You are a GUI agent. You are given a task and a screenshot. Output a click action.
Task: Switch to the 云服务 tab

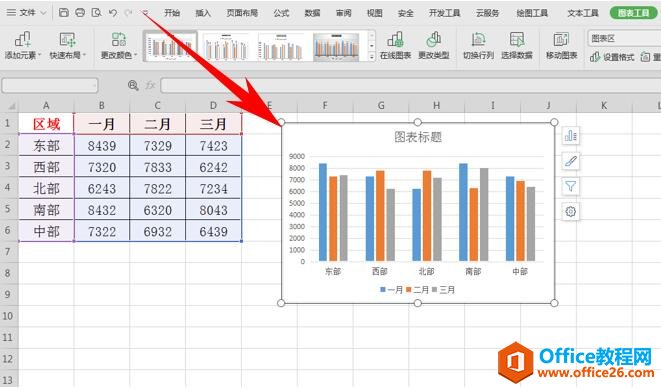(x=487, y=13)
